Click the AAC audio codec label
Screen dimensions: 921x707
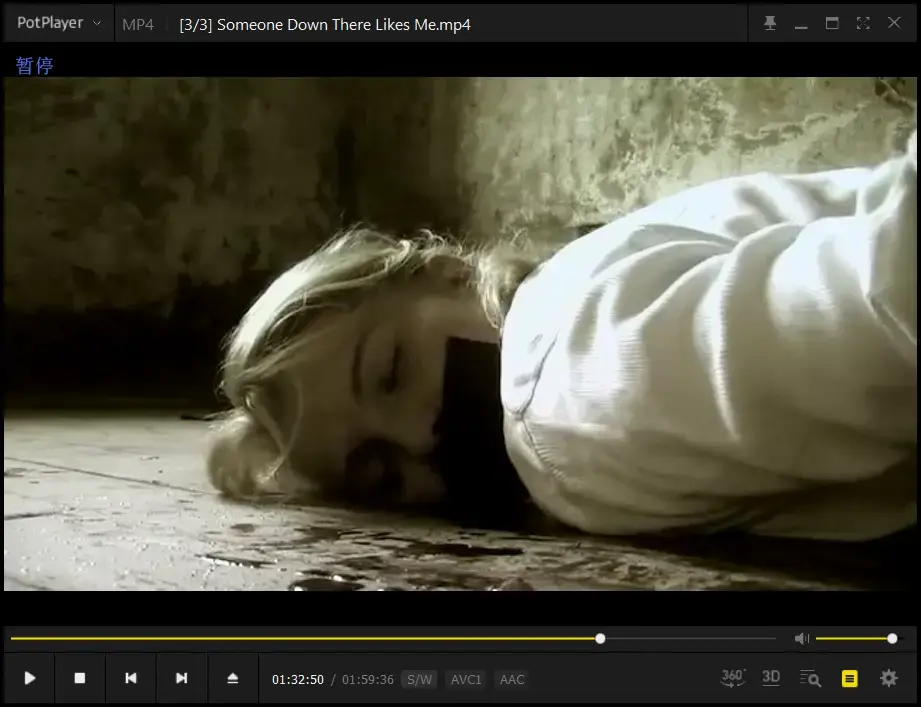pyautogui.click(x=512, y=679)
